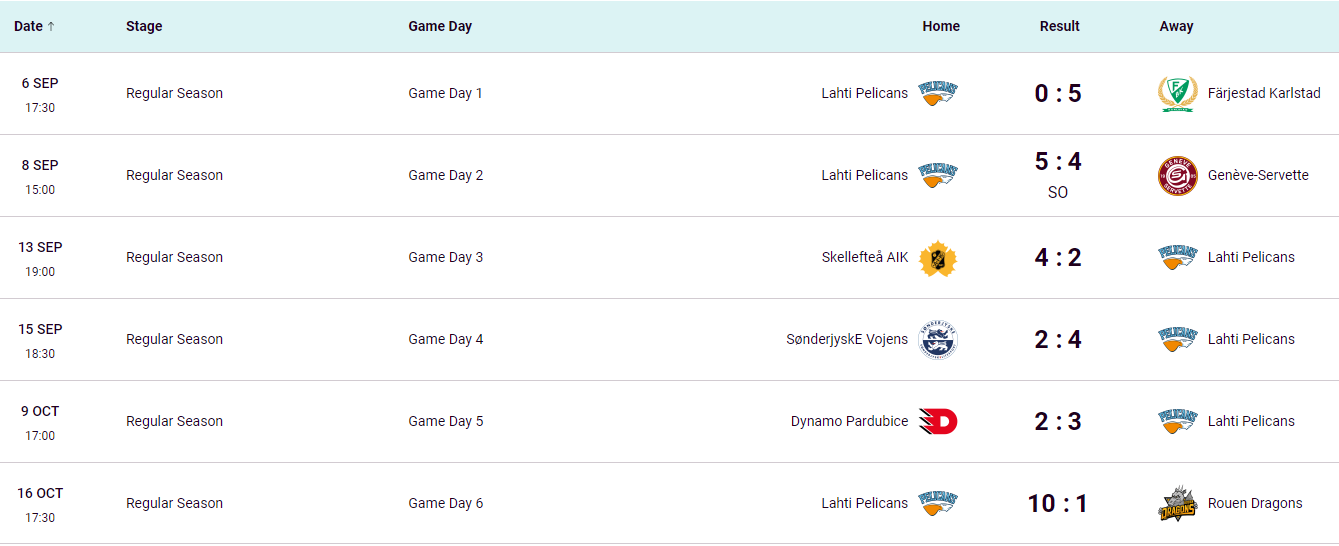Click the Rouen Dragons team name
The image size is (1339, 546).
(1255, 504)
